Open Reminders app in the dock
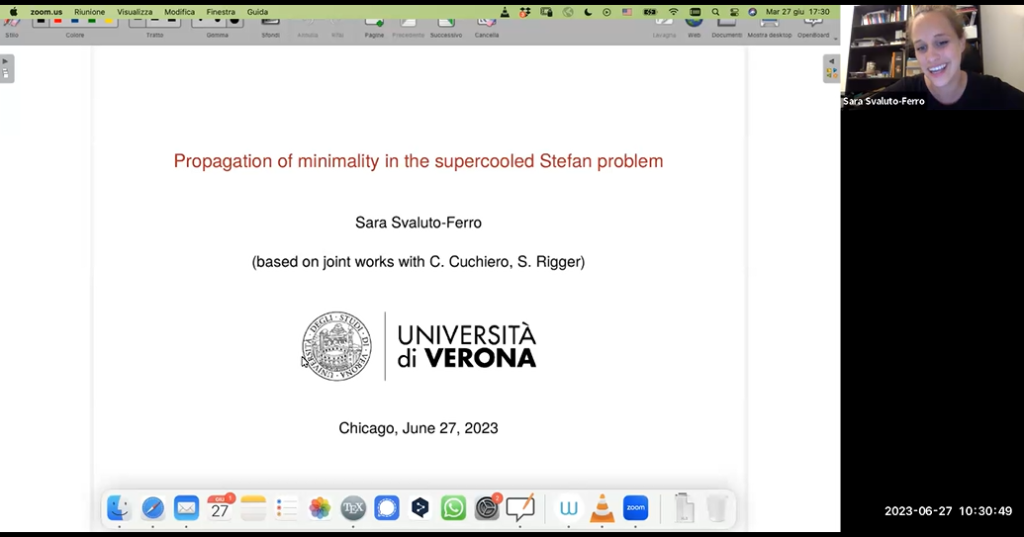The image size is (1024, 537). [x=287, y=508]
